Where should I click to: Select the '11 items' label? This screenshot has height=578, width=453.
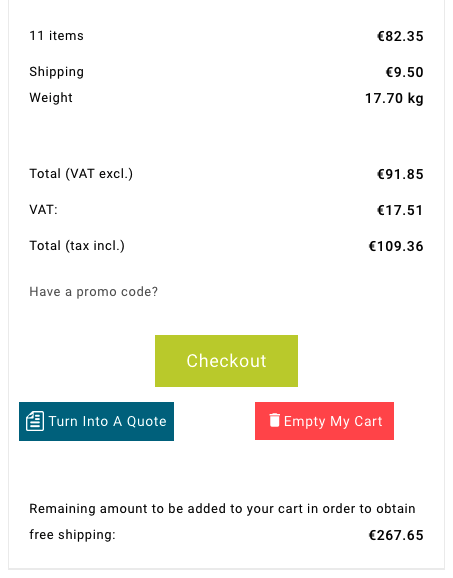pyautogui.click(x=56, y=36)
